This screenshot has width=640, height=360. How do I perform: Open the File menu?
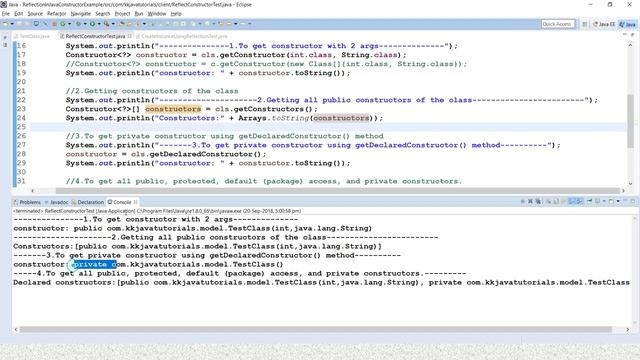5,13
